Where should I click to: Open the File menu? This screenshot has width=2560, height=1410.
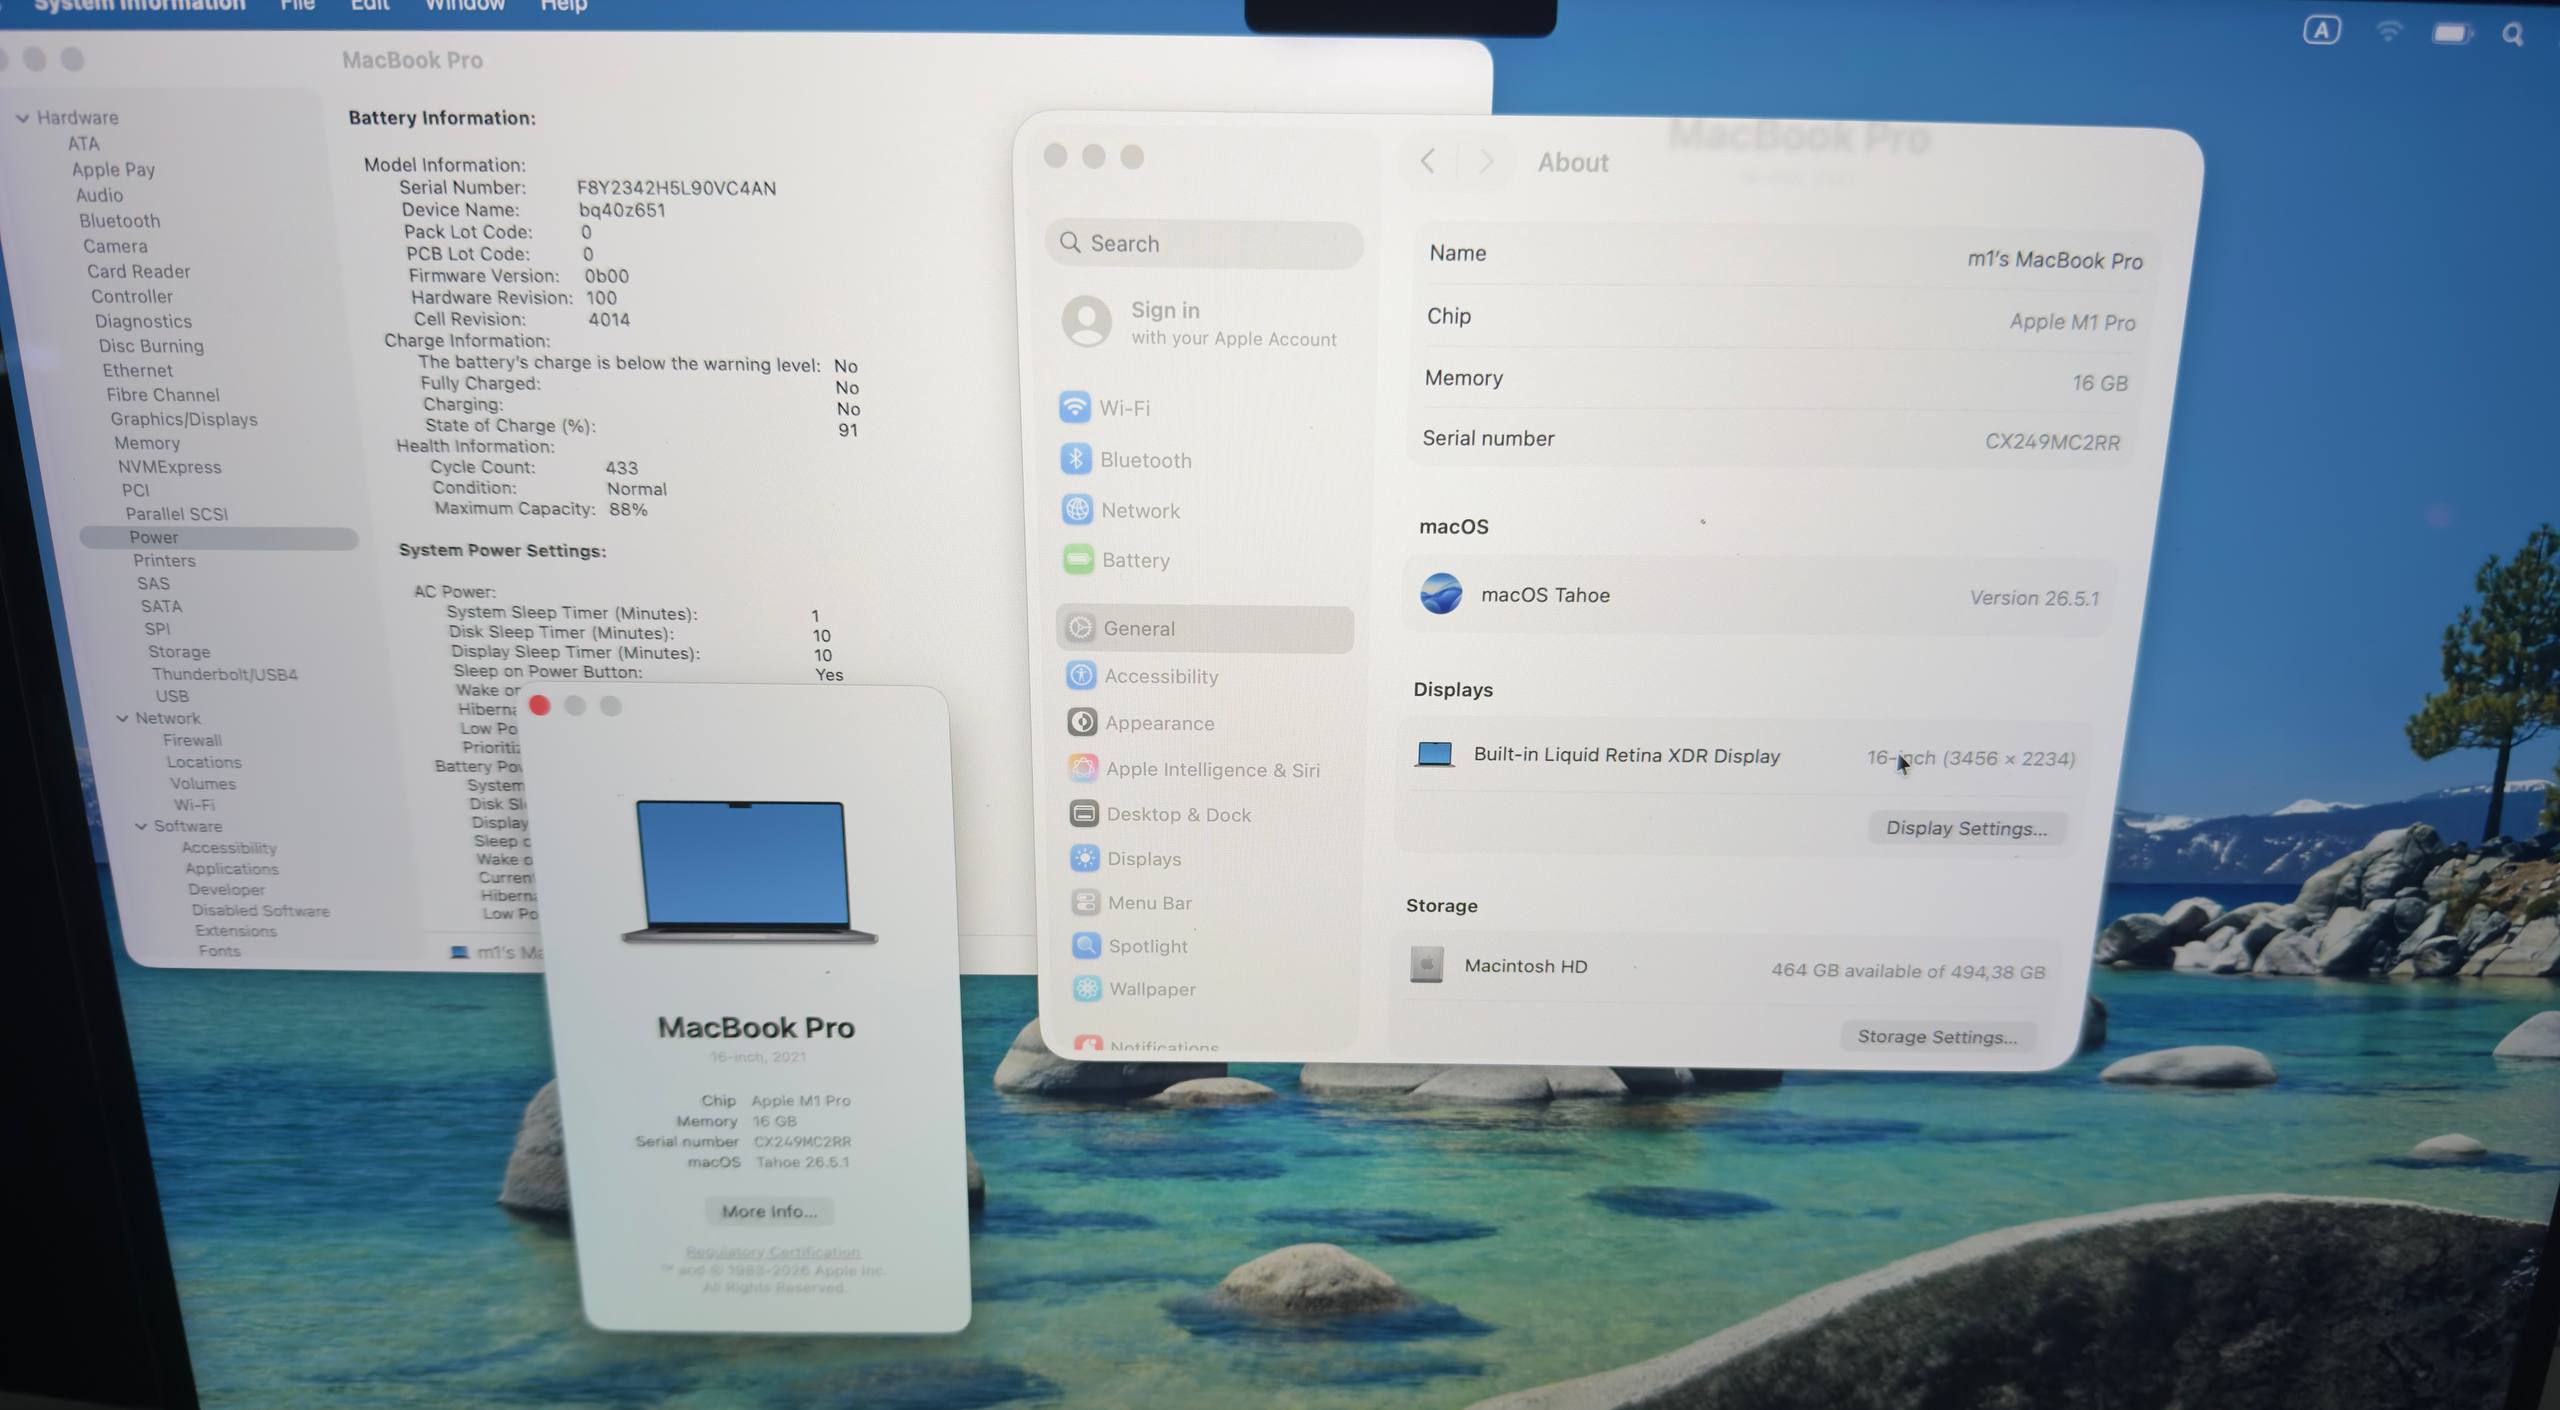coord(297,5)
